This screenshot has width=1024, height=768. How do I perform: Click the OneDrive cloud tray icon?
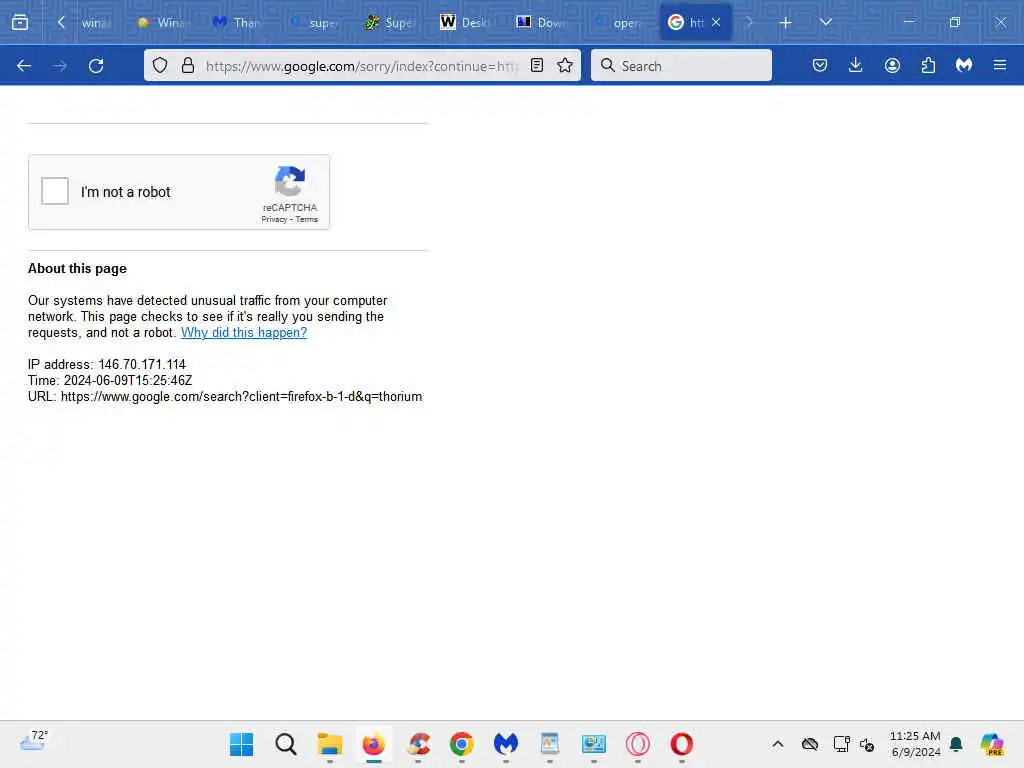pos(810,744)
